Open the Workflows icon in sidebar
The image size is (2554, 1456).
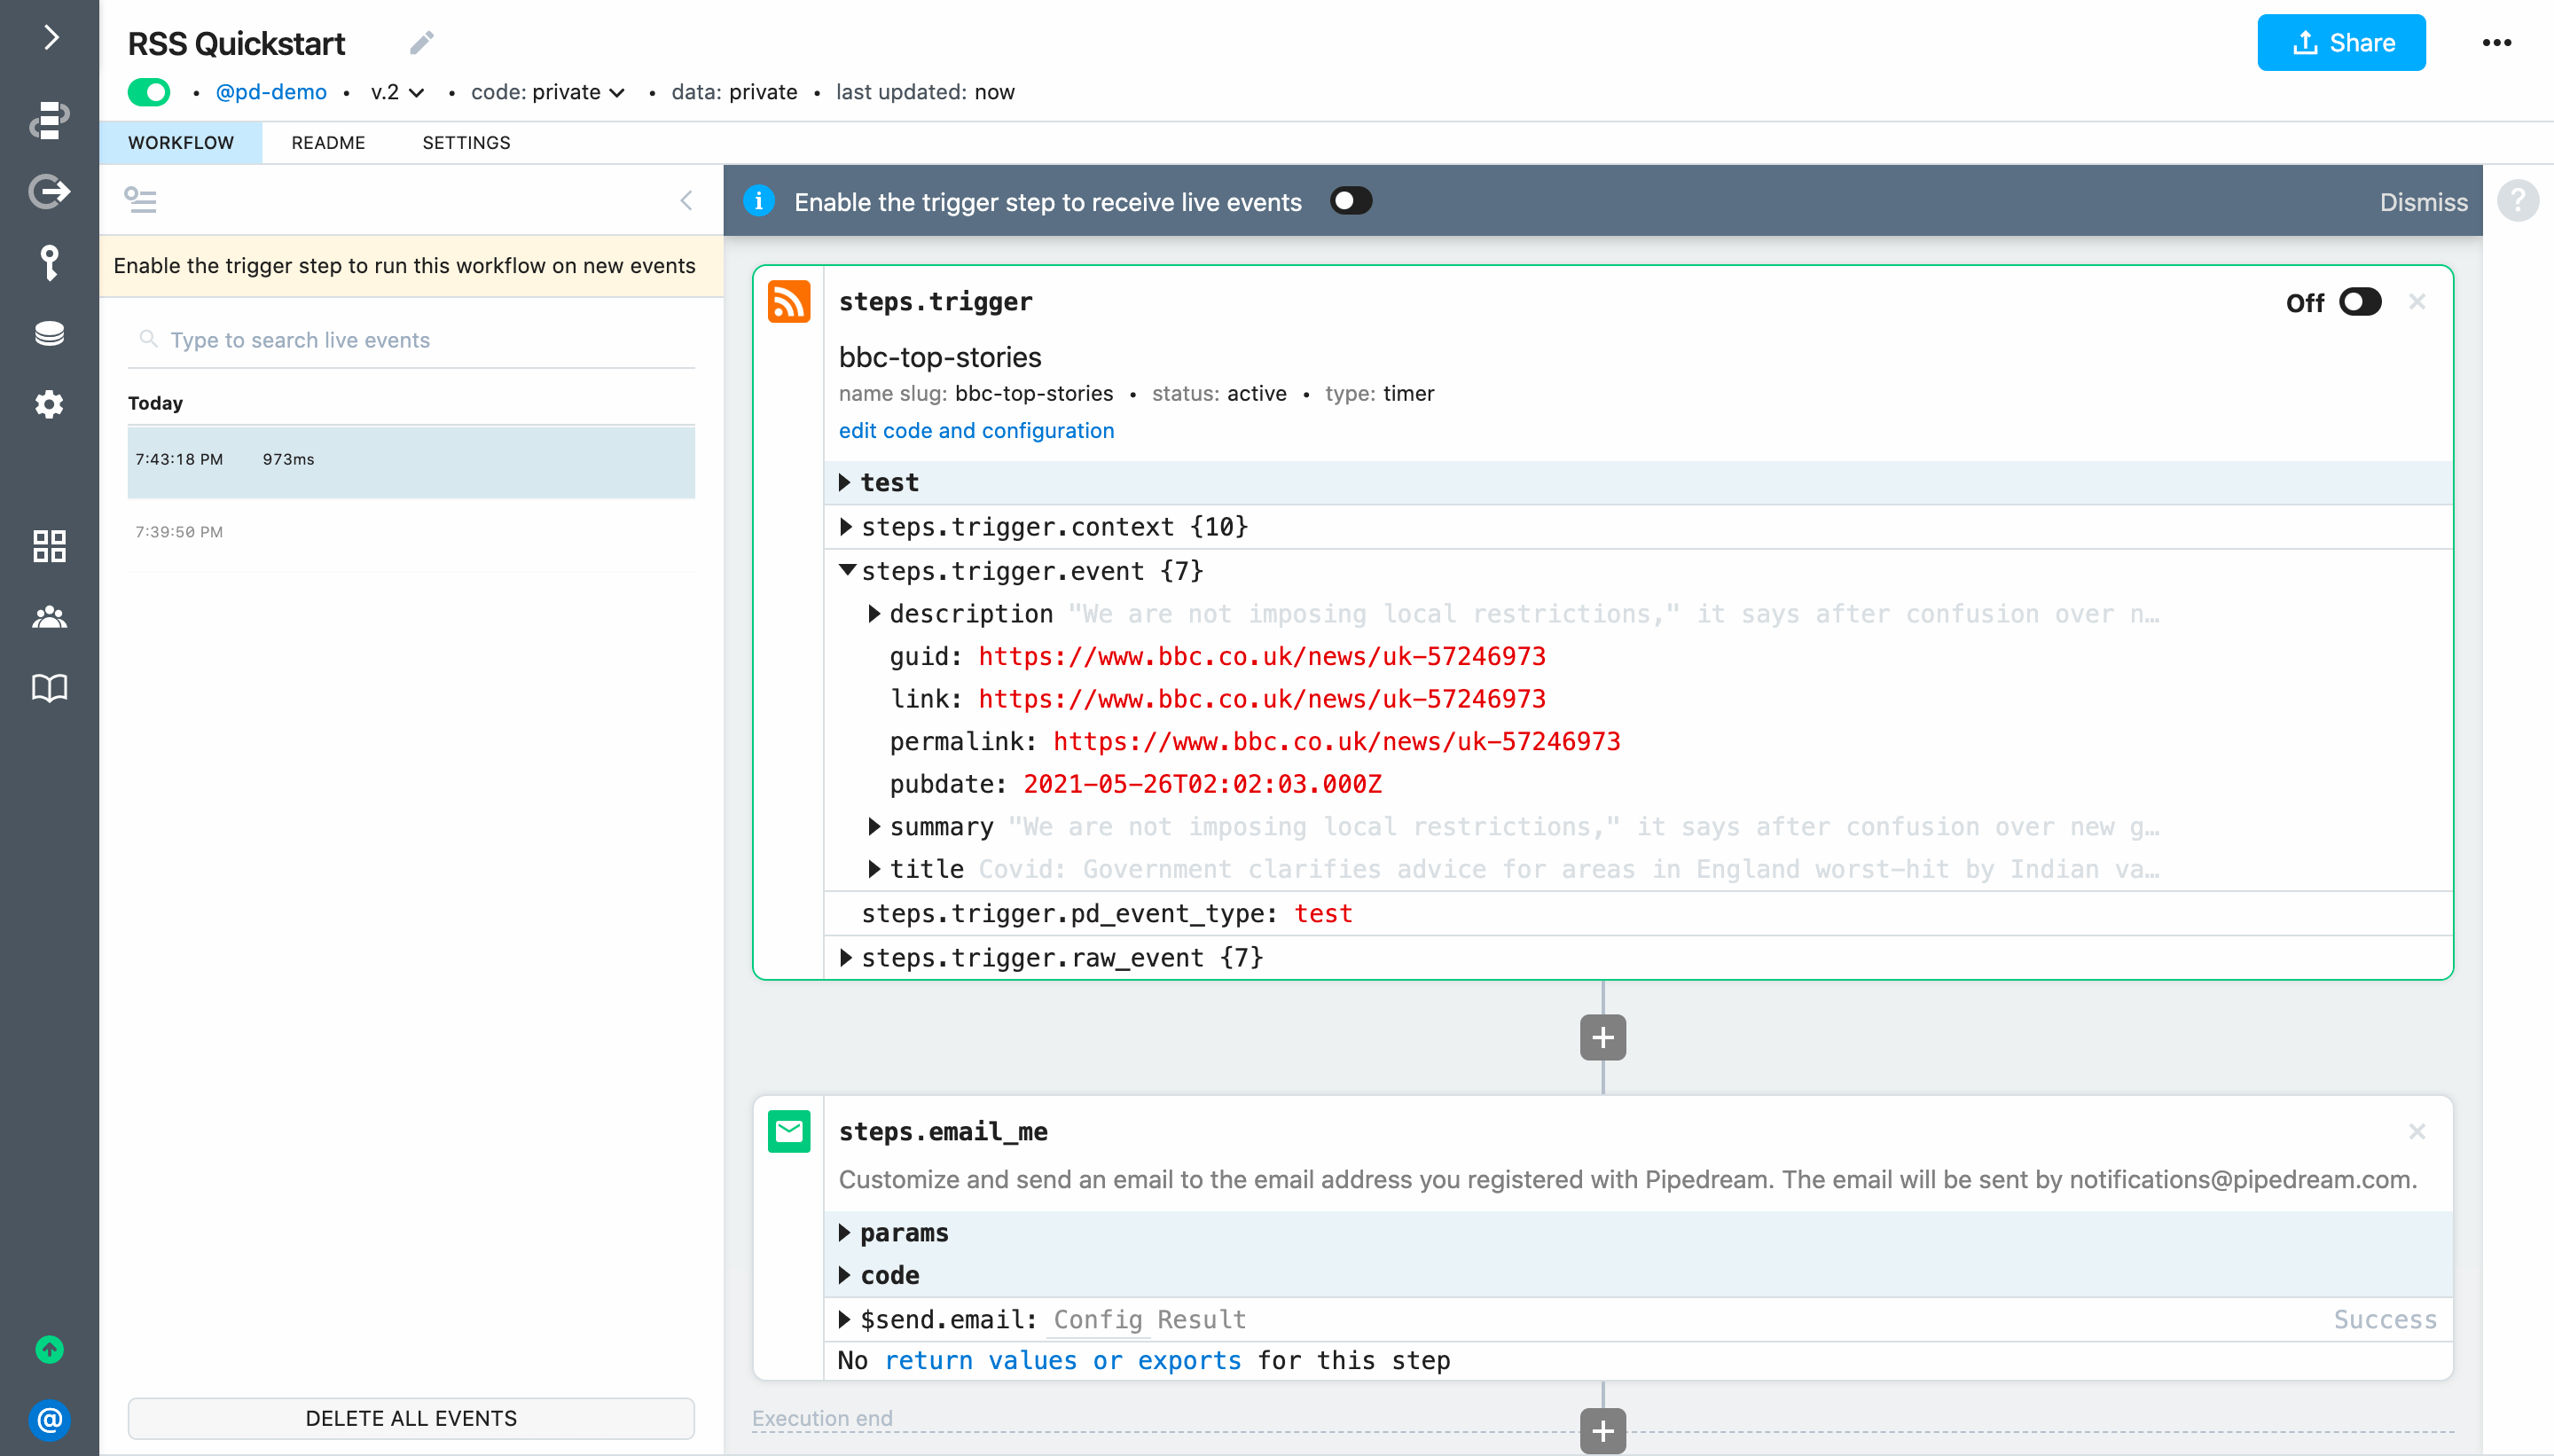[49, 119]
